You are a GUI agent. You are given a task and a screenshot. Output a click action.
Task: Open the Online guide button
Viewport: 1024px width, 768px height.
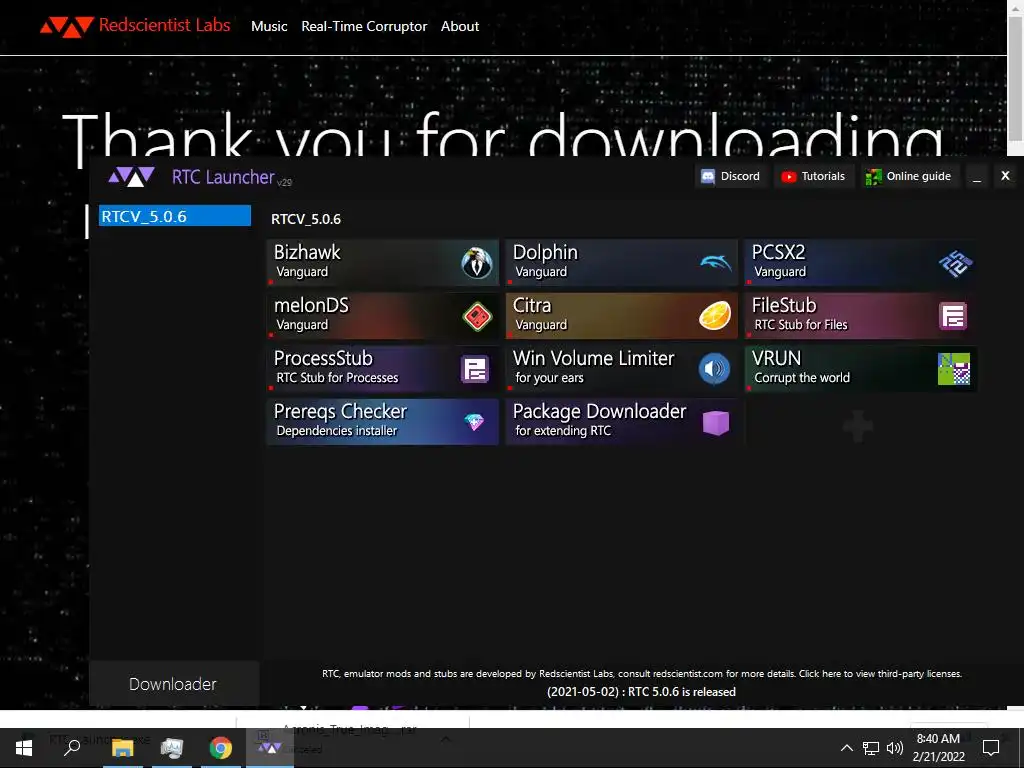coord(909,176)
